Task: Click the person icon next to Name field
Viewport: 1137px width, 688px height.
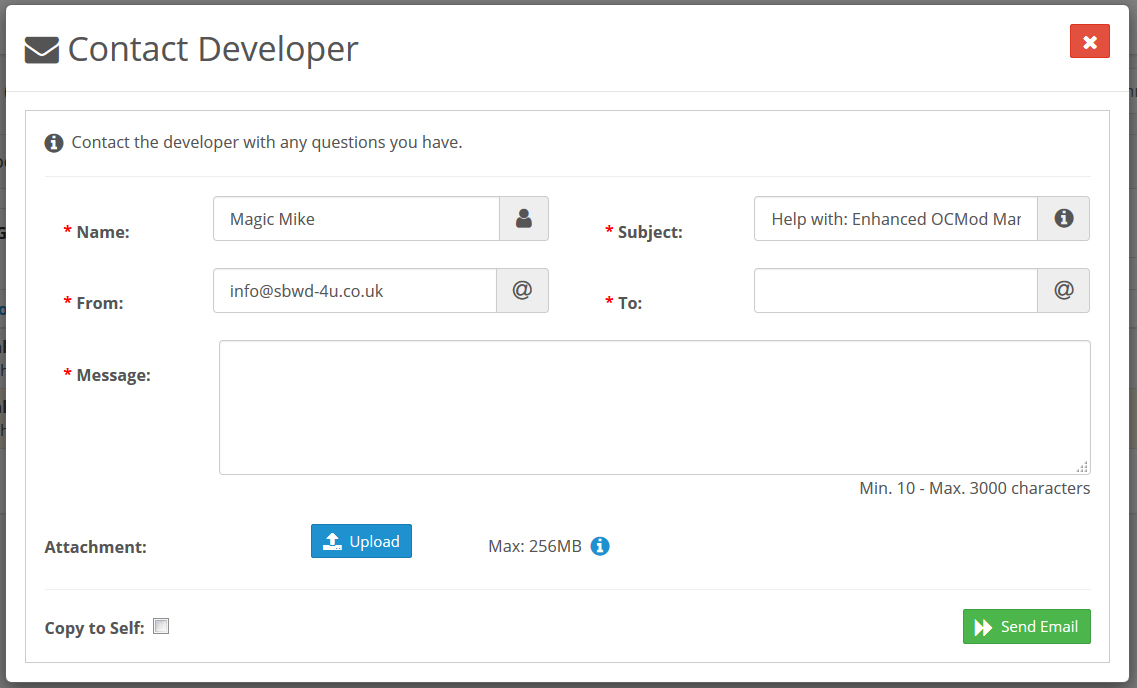Action: (524, 218)
